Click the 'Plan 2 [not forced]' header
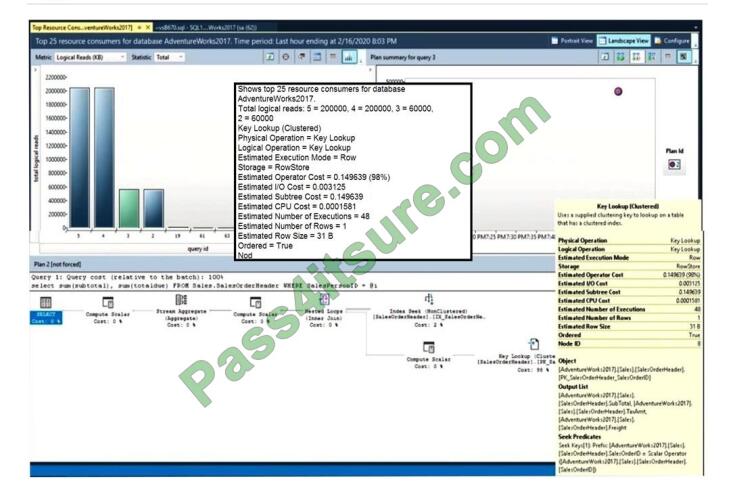The width and height of the screenshot is (737, 491). tap(58, 264)
